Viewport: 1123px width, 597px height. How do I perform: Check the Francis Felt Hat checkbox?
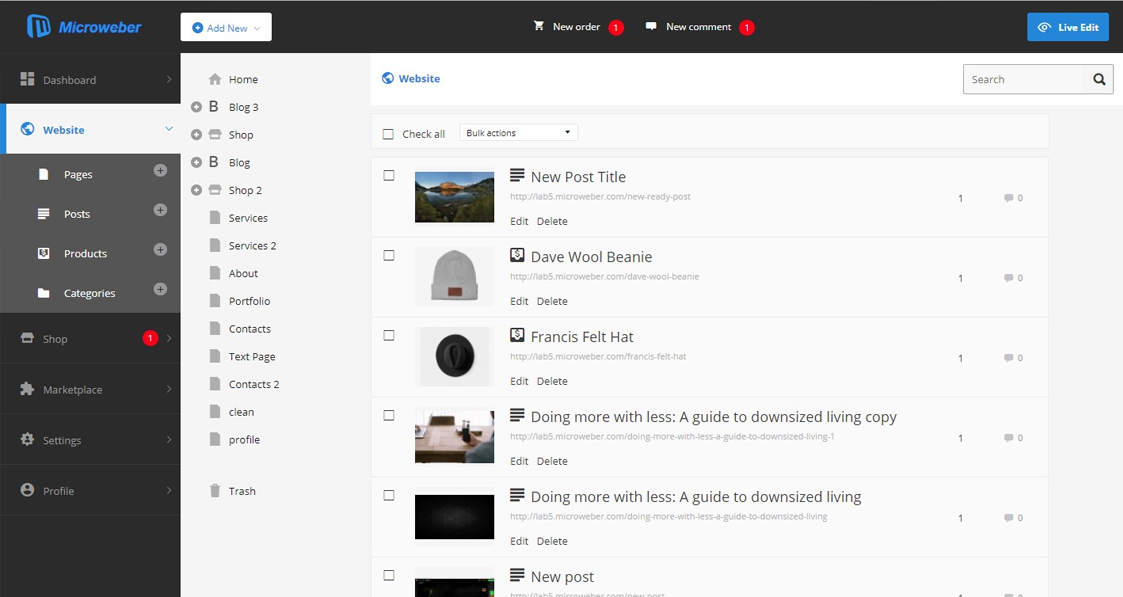(x=389, y=336)
